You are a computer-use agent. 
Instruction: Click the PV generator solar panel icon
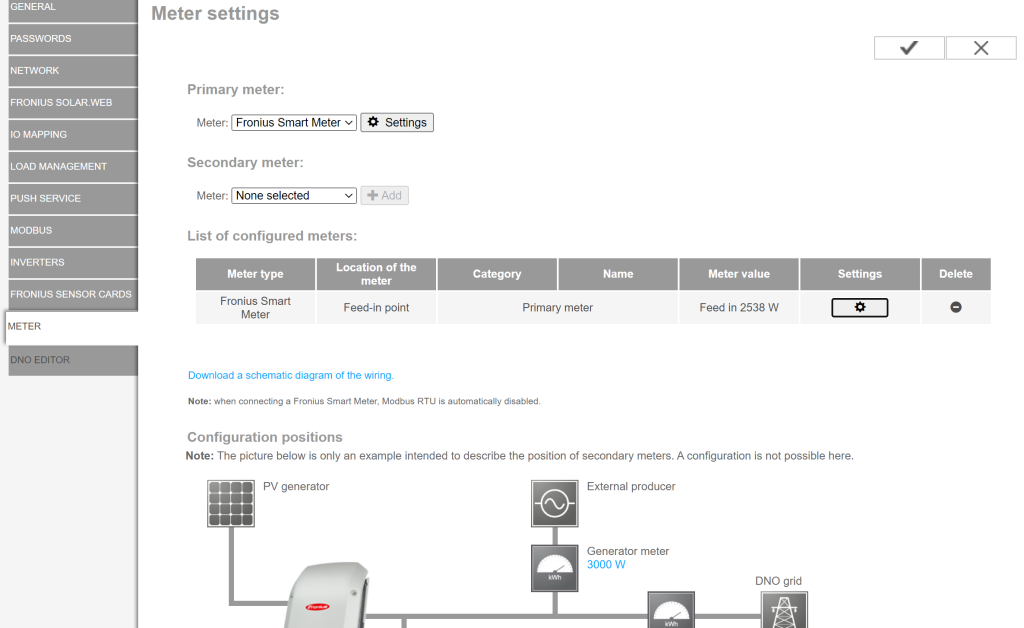point(231,503)
